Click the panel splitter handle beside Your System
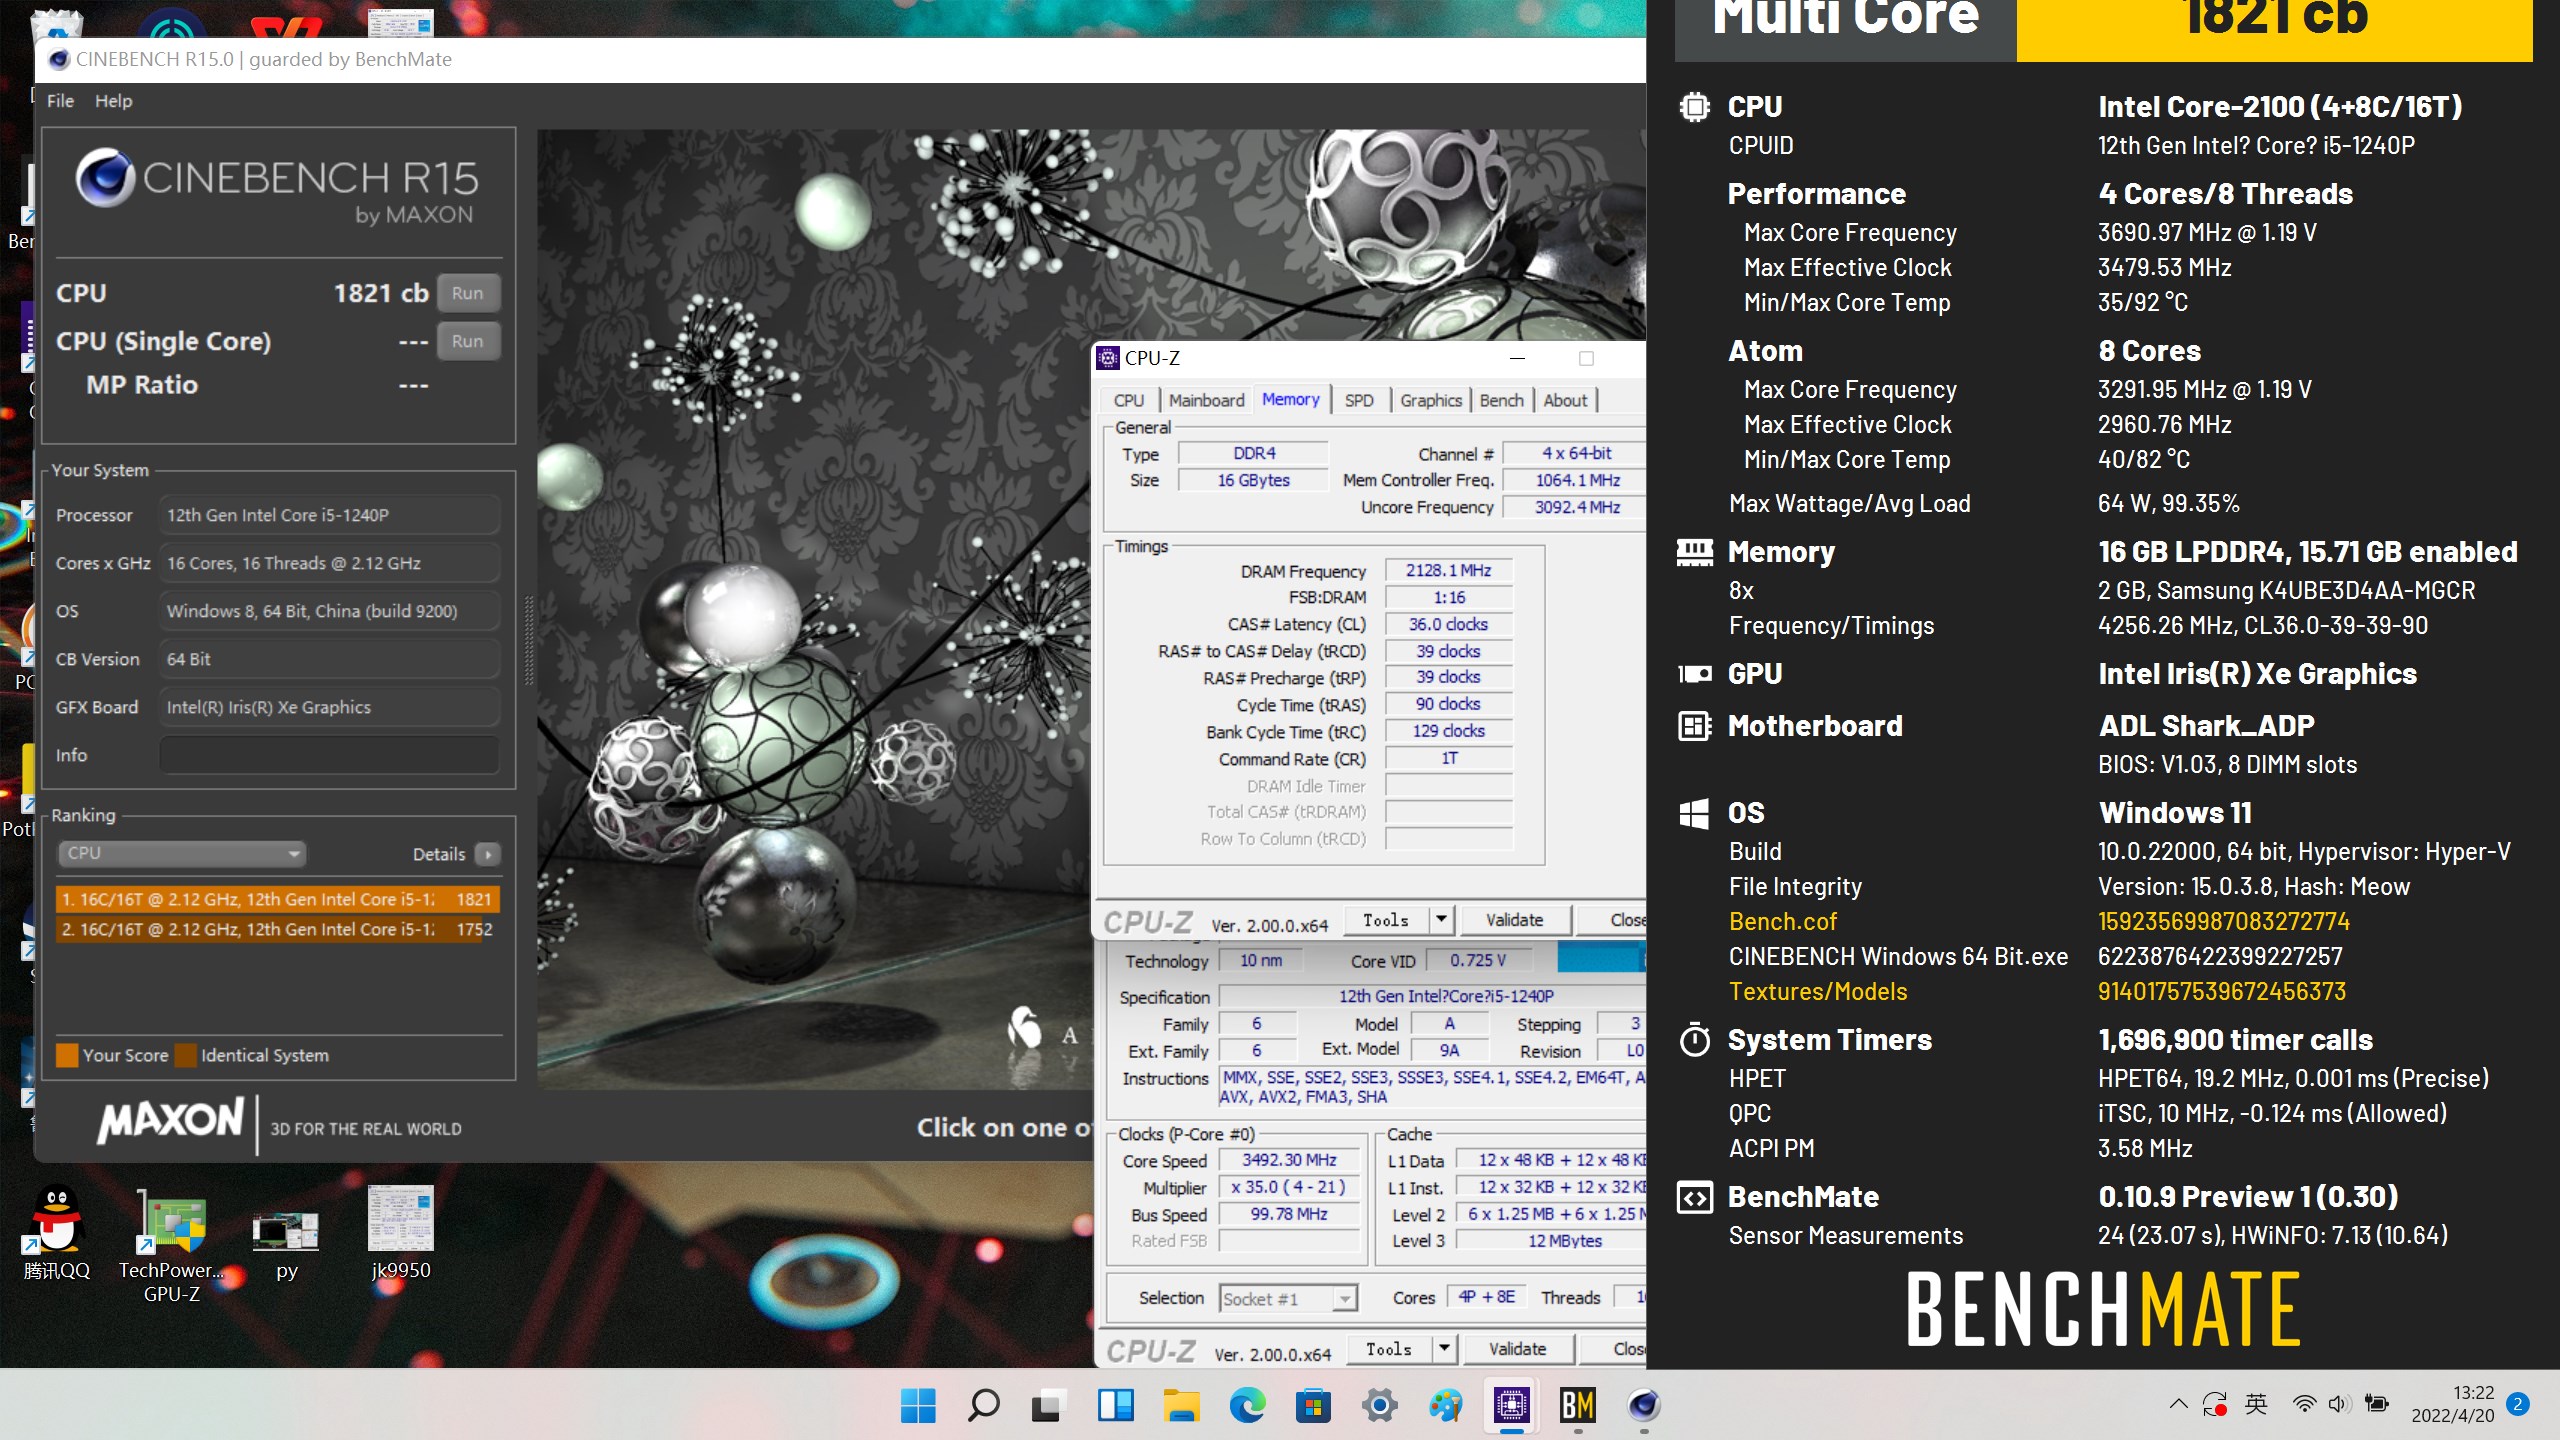Image resolution: width=2560 pixels, height=1440 pixels. 529,640
